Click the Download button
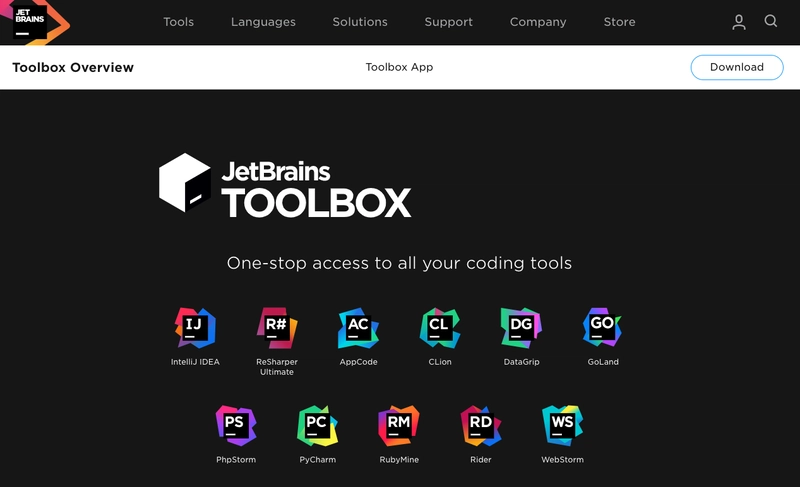The width and height of the screenshot is (800, 487). point(737,67)
